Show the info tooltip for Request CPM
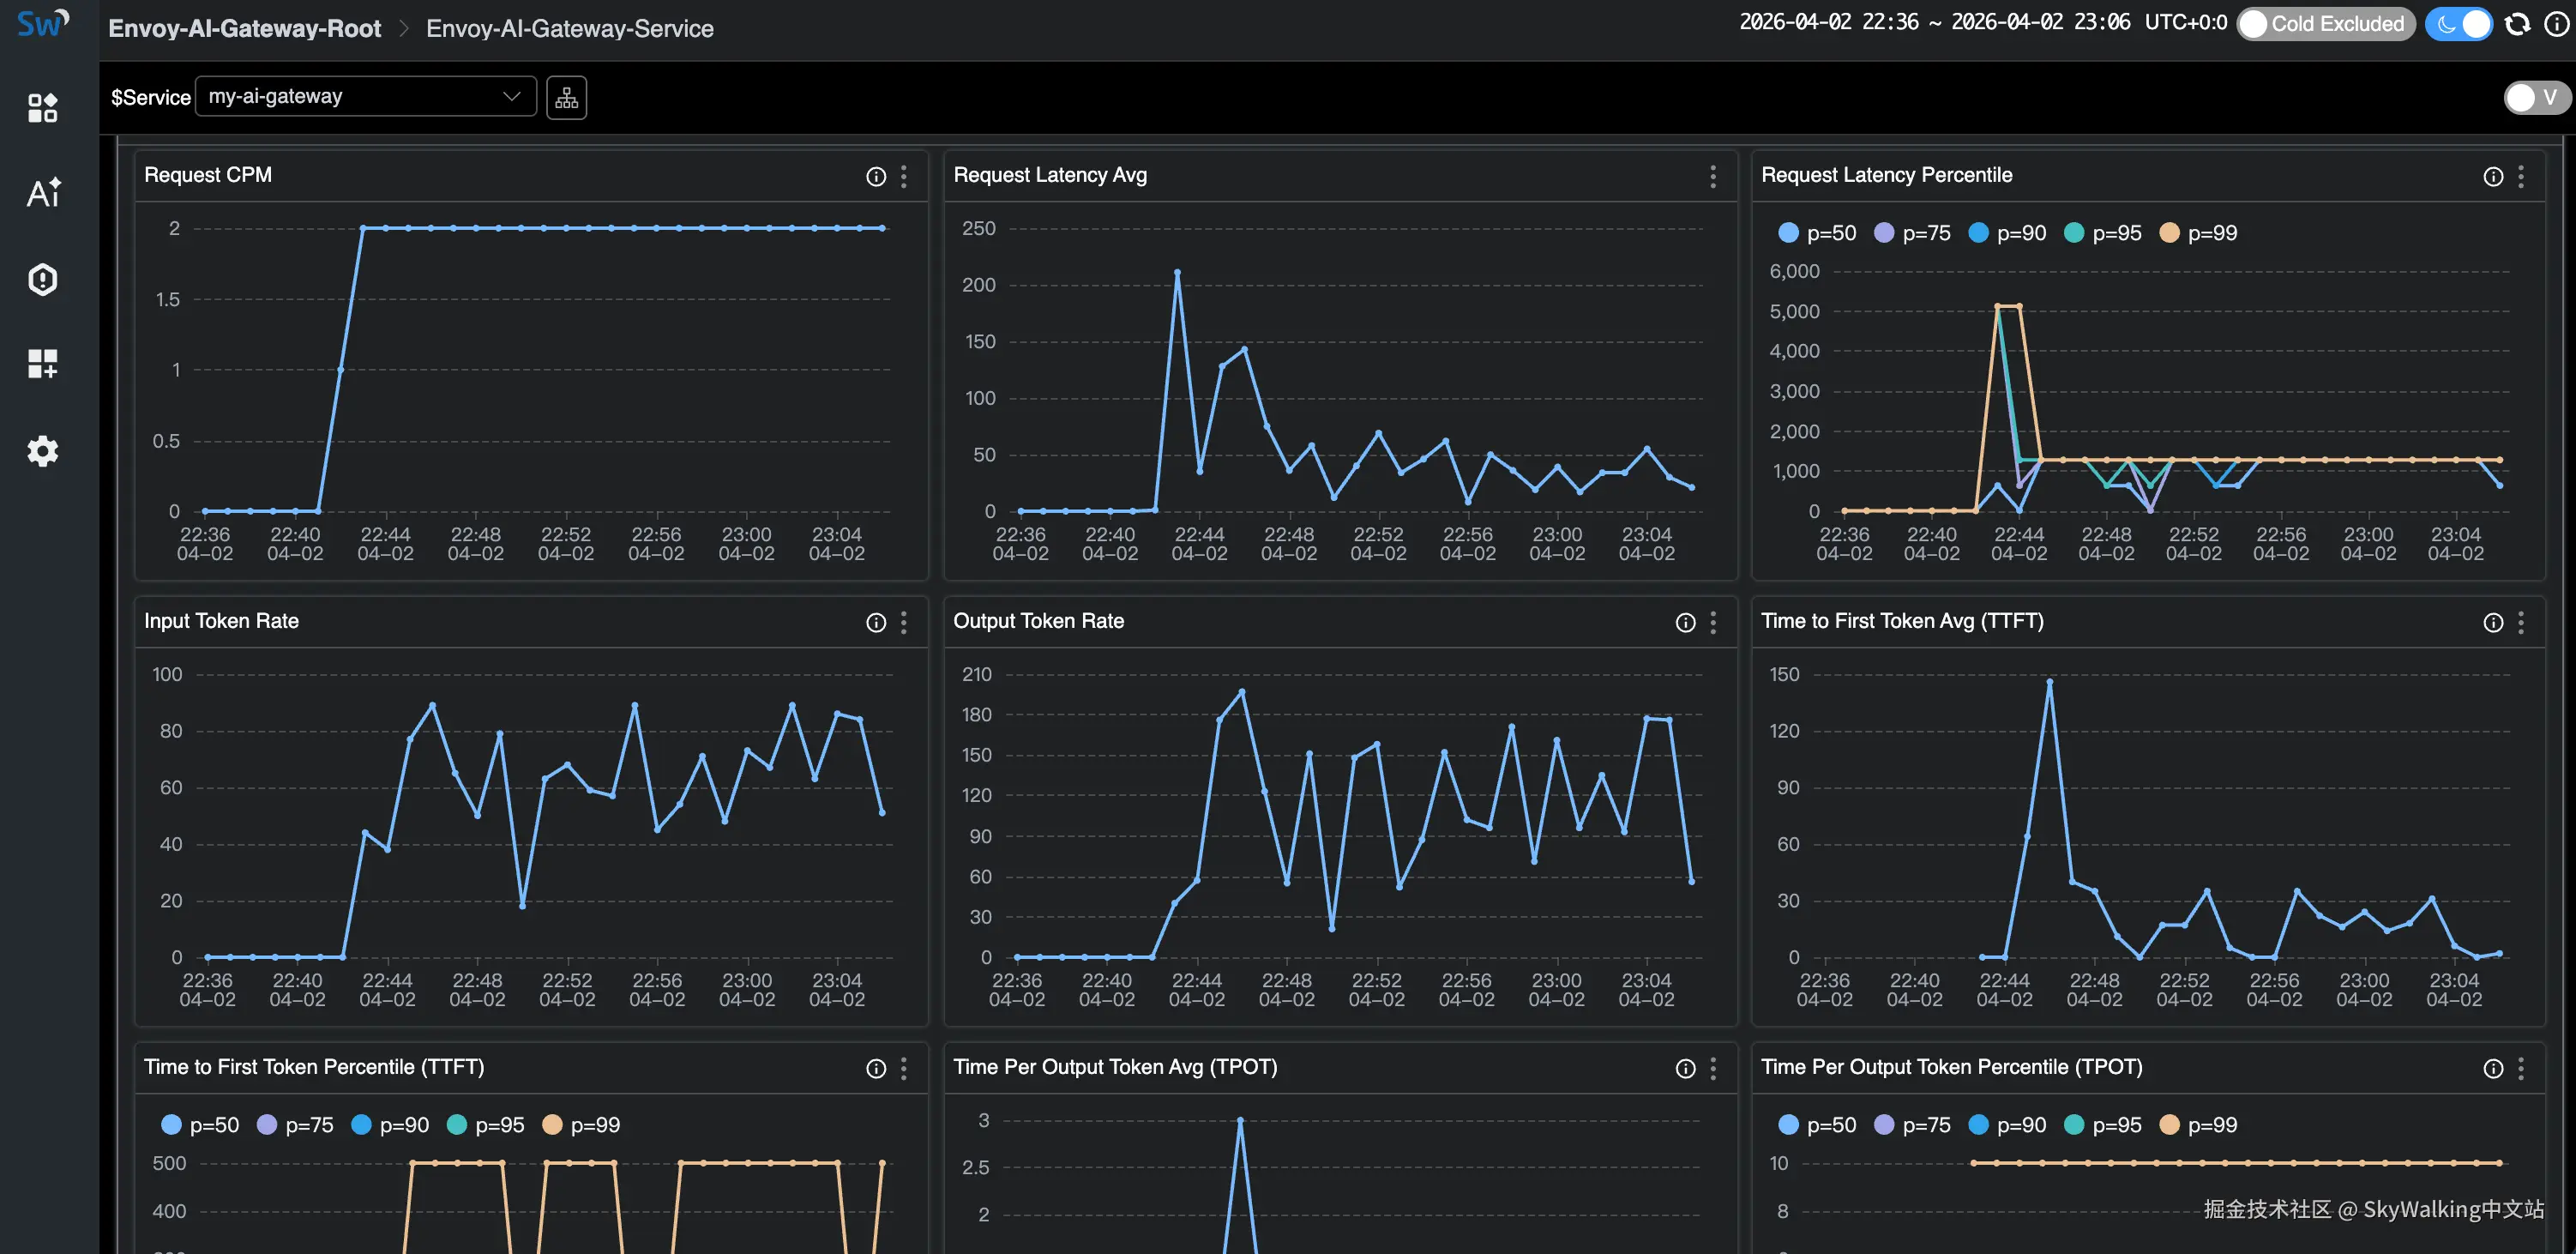The width and height of the screenshot is (2576, 1254). pyautogui.click(x=875, y=177)
